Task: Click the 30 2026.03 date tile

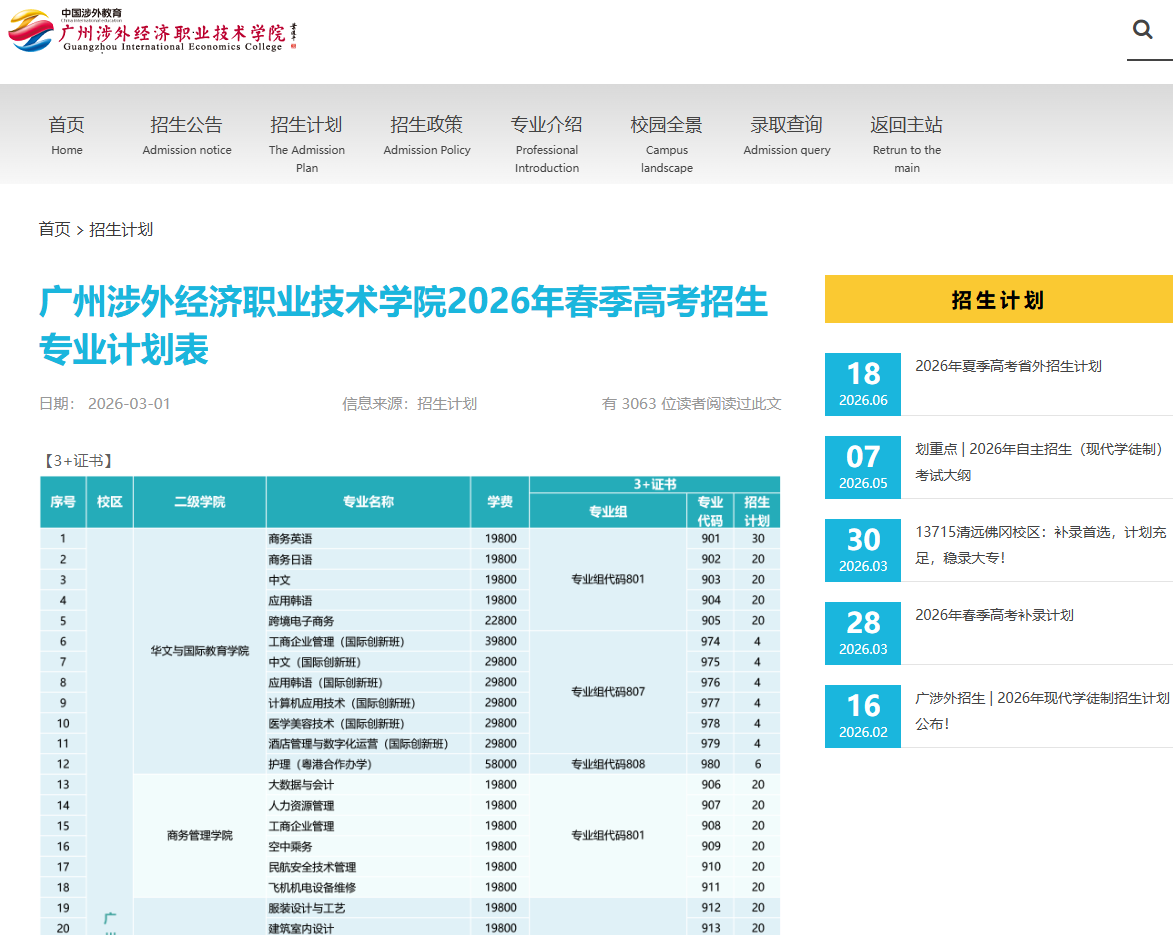Action: (863, 550)
